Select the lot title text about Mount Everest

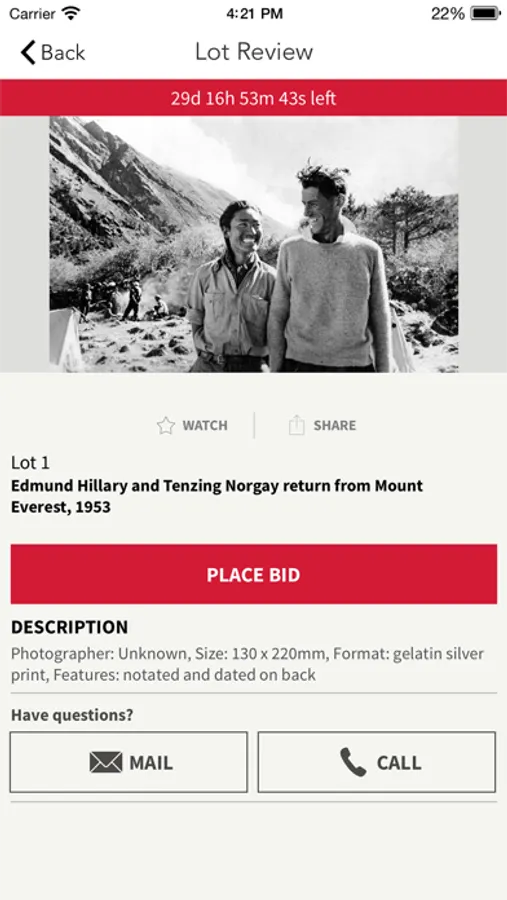tap(217, 496)
